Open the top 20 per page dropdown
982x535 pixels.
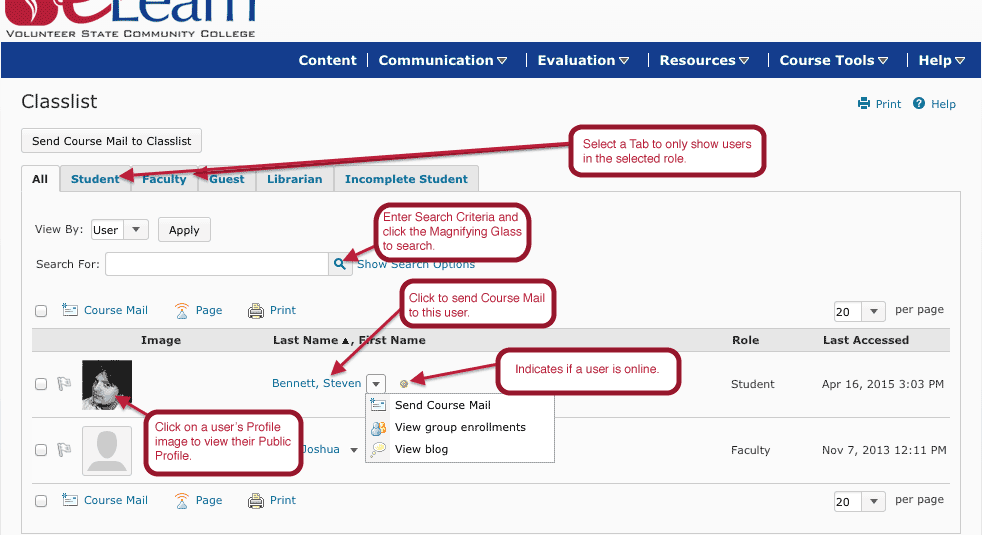[859, 312]
